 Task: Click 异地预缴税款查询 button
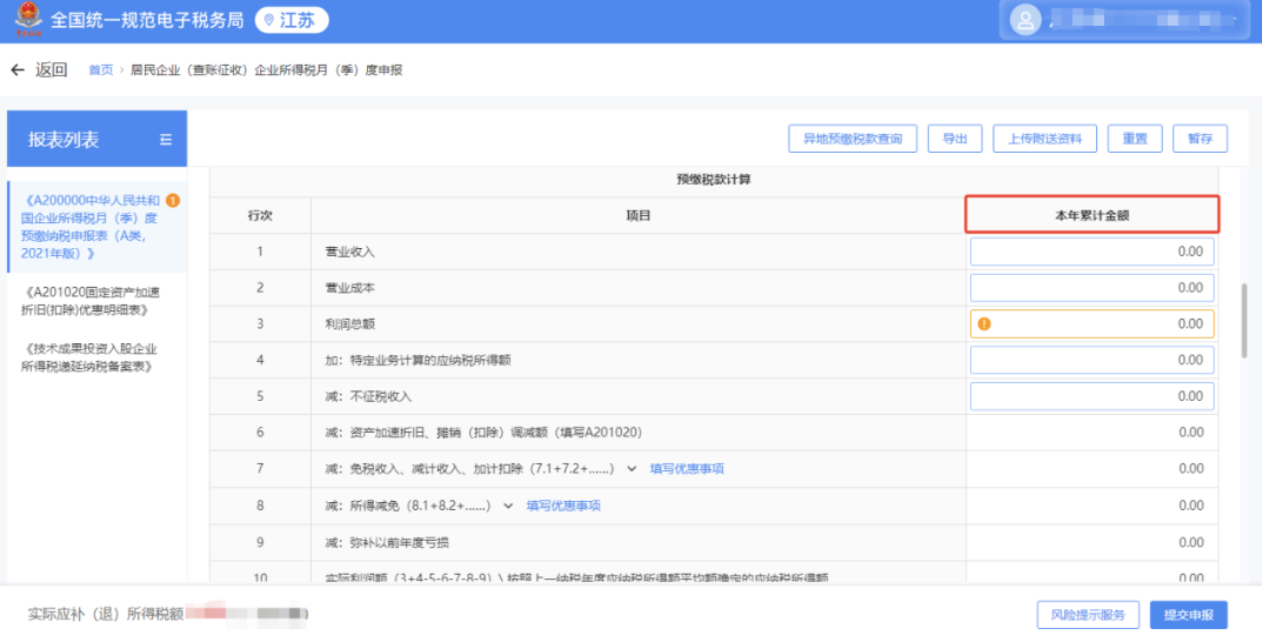pyautogui.click(x=853, y=139)
